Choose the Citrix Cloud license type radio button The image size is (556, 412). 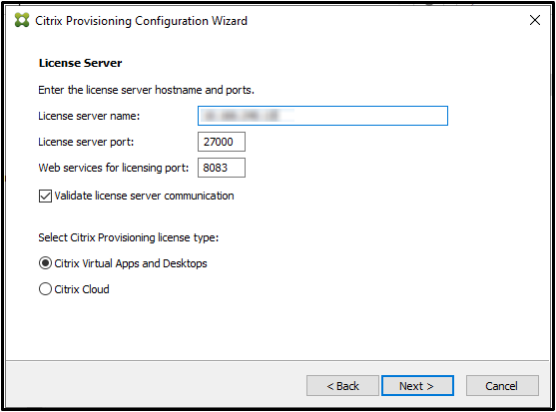click(x=45, y=289)
